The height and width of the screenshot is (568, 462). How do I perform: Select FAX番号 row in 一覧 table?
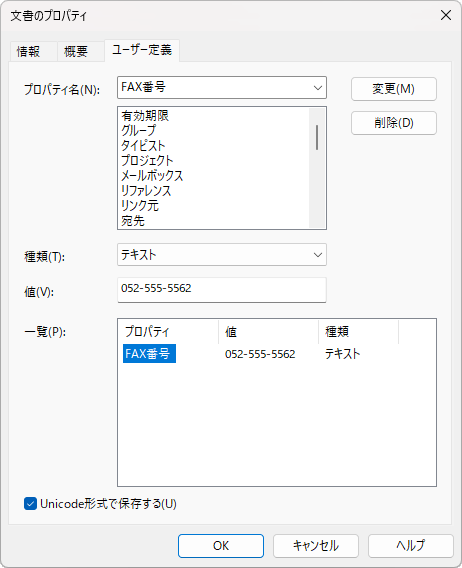point(149,354)
